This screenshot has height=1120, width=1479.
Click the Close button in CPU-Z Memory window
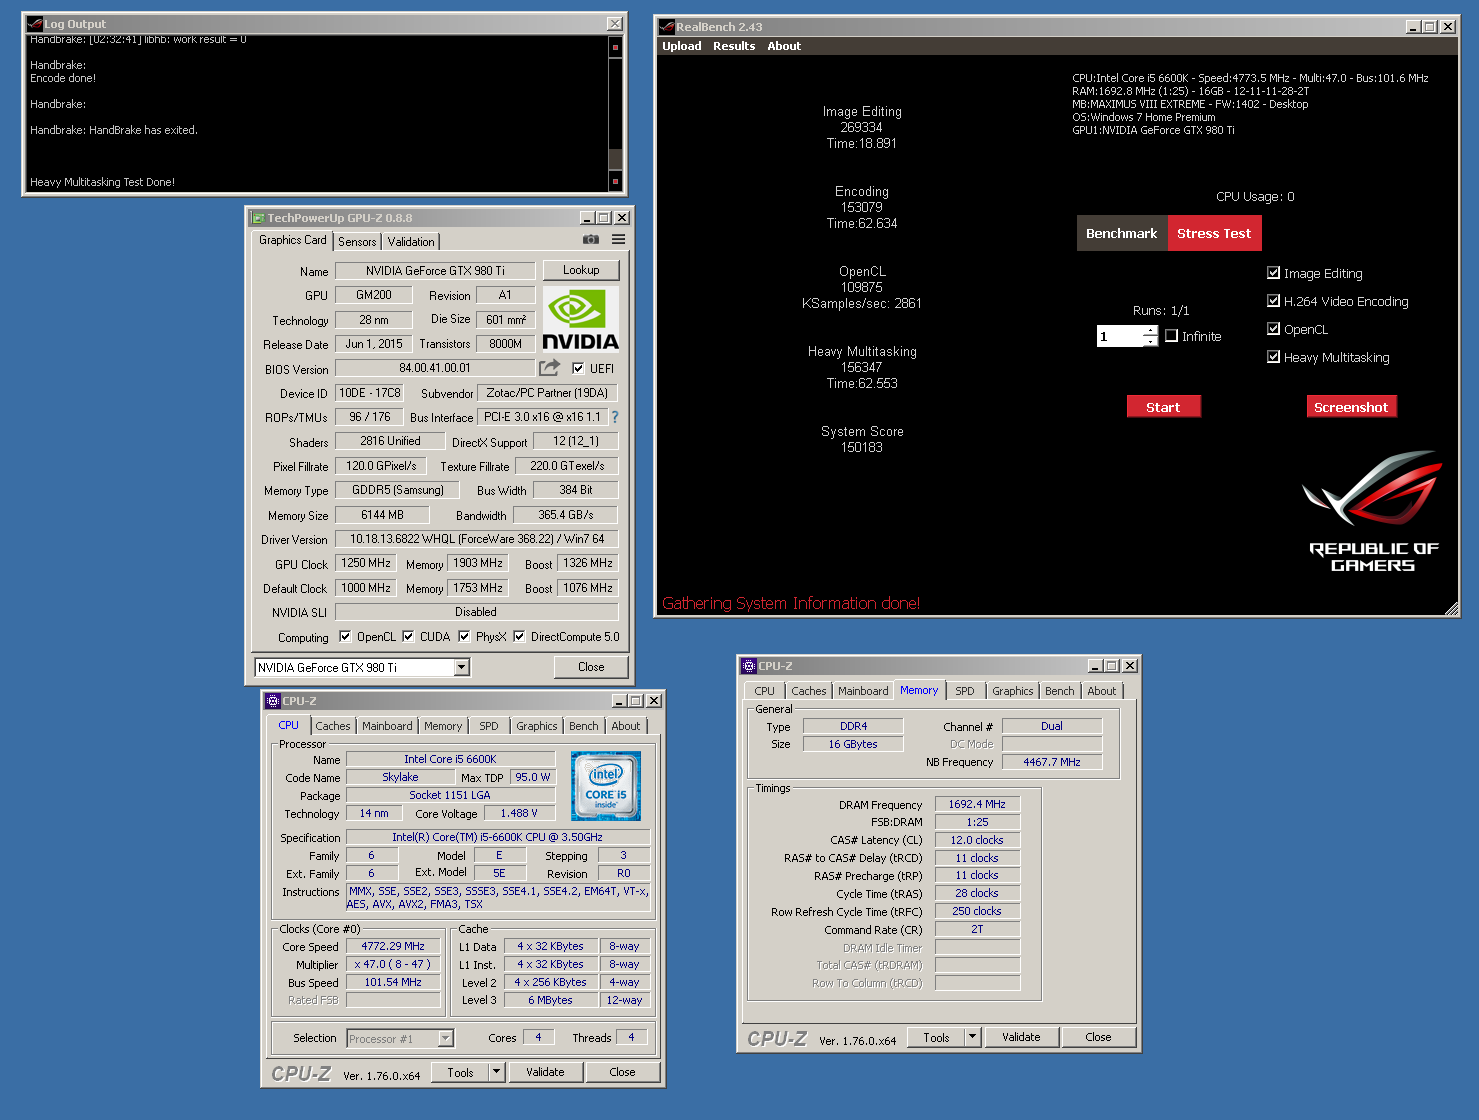[x=1098, y=1037]
